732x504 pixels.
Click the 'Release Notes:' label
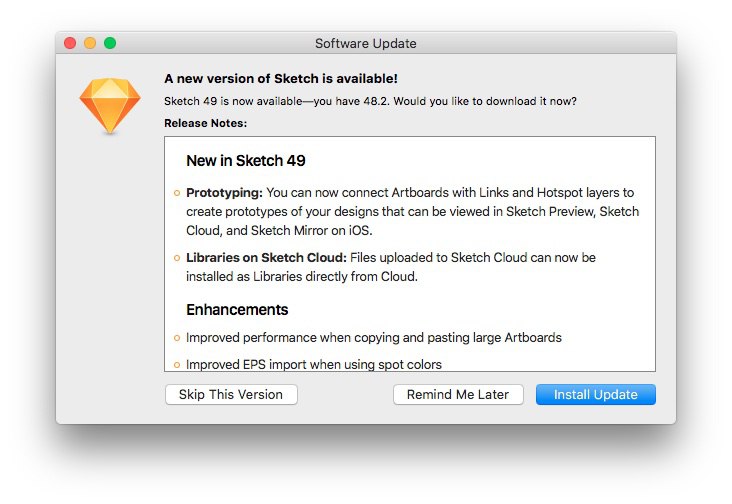point(205,123)
